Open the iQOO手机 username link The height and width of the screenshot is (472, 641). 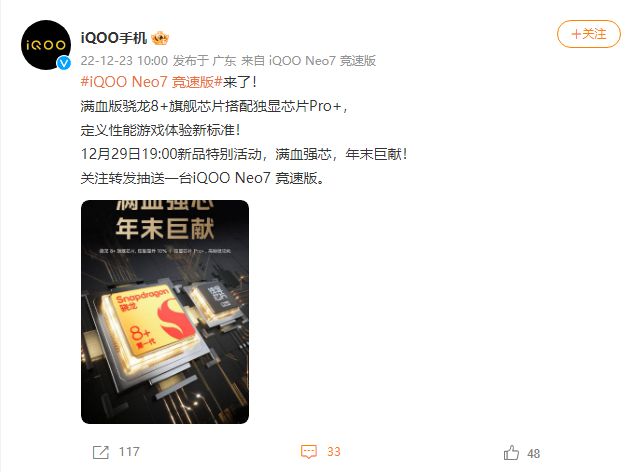(114, 38)
